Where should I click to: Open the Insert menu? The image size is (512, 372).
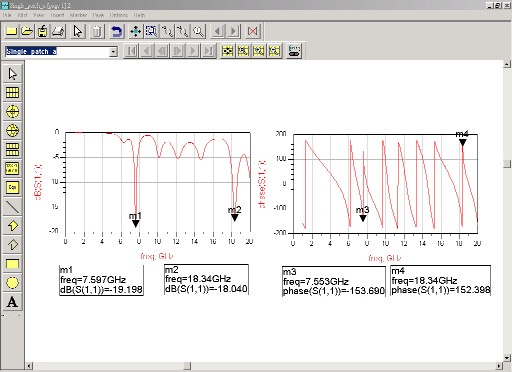coord(57,15)
